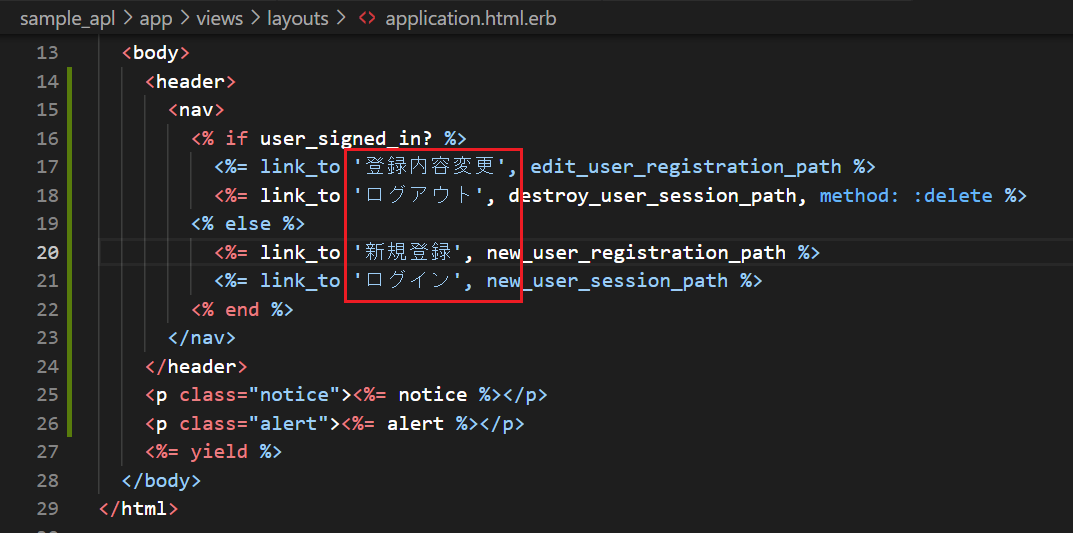Expand breadcrumb chevron after sample_apl

pos(127,18)
